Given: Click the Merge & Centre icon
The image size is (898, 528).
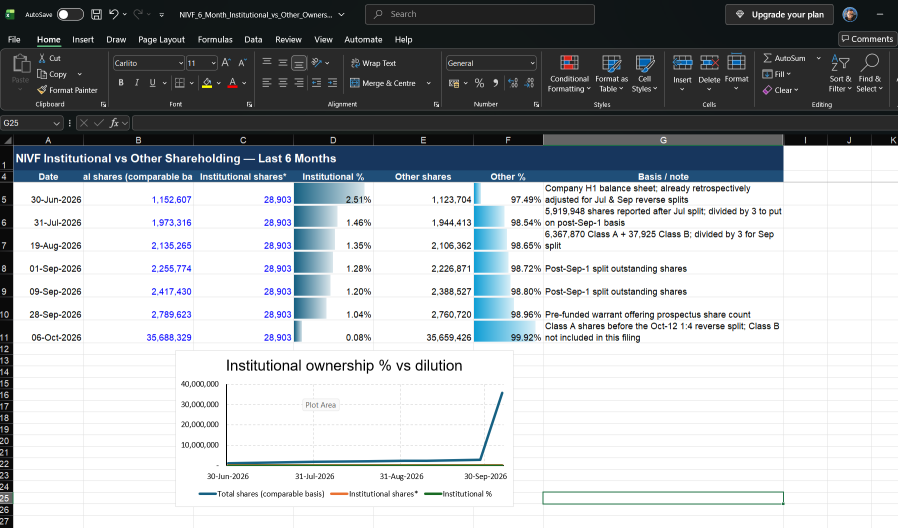Looking at the screenshot, I should pyautogui.click(x=355, y=83).
